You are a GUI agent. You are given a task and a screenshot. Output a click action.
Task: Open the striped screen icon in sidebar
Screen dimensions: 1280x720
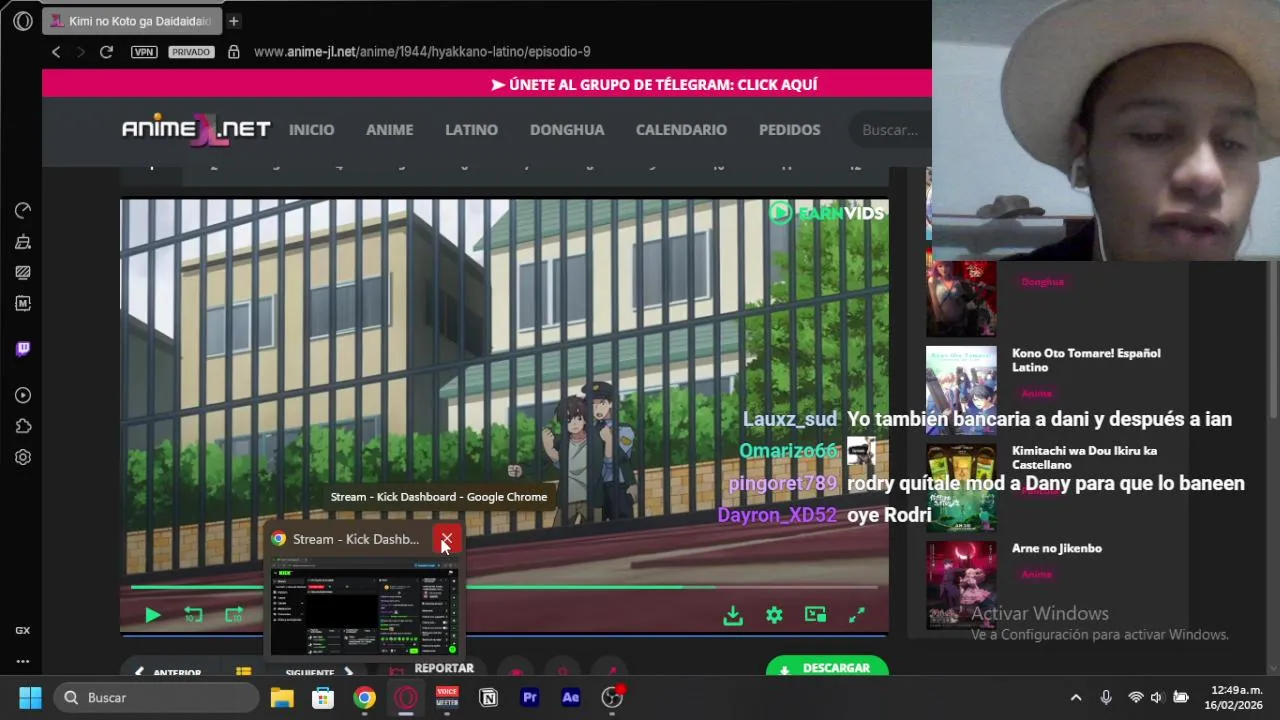(x=23, y=272)
